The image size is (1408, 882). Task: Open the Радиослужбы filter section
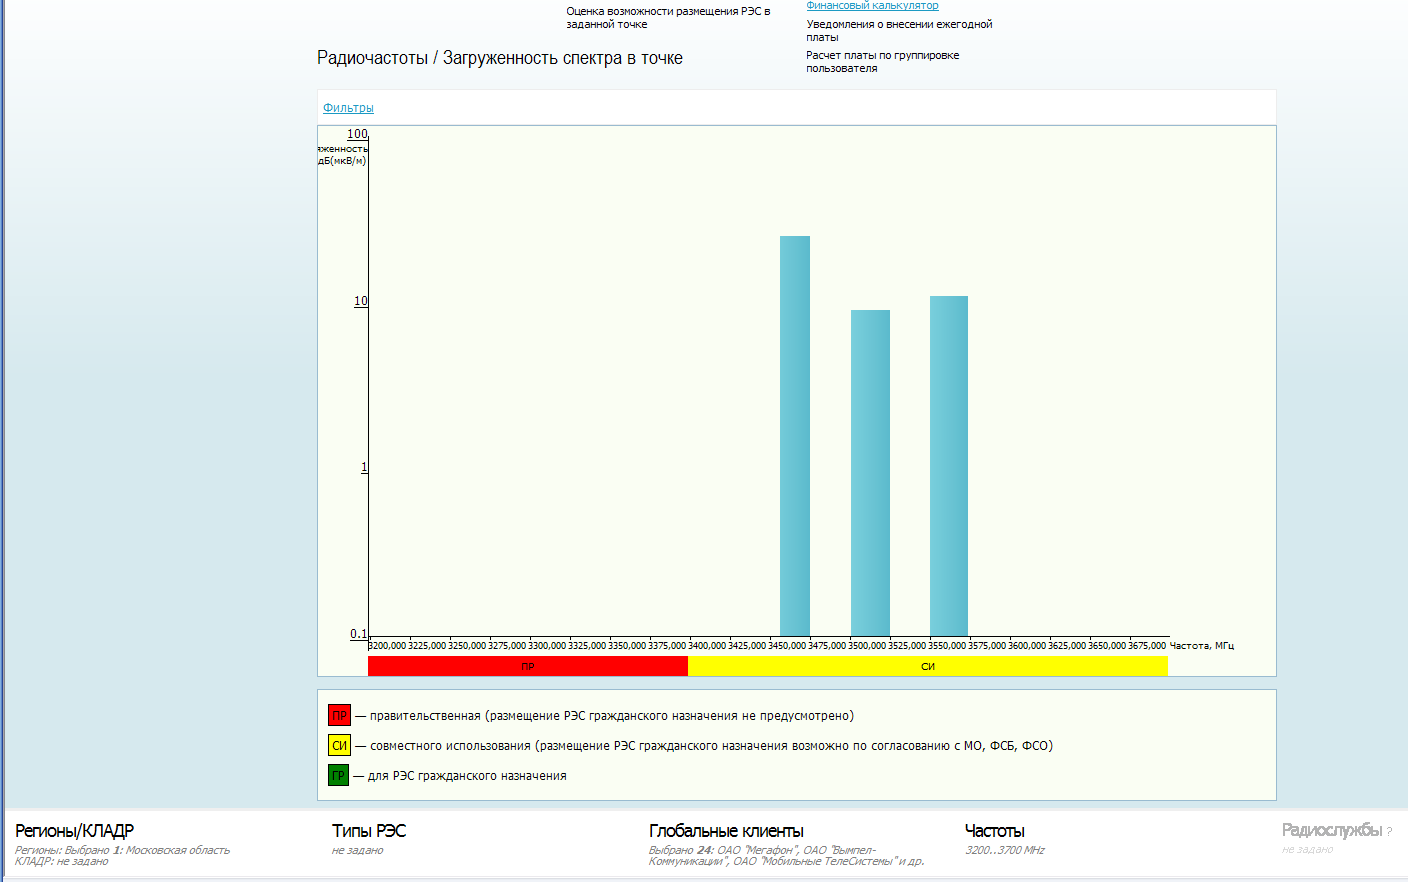pyautogui.click(x=1331, y=831)
